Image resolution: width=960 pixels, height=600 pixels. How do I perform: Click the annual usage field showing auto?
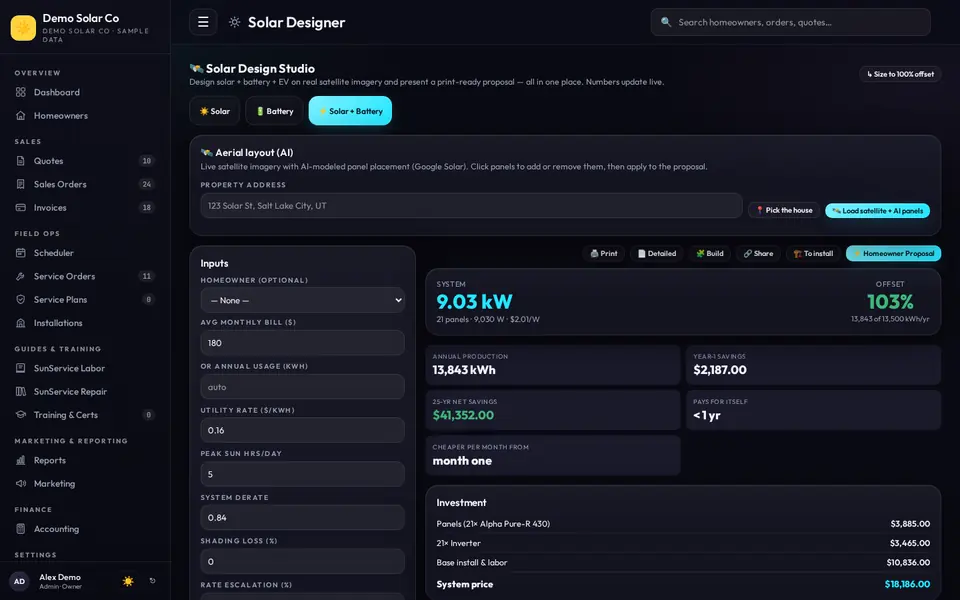point(302,387)
